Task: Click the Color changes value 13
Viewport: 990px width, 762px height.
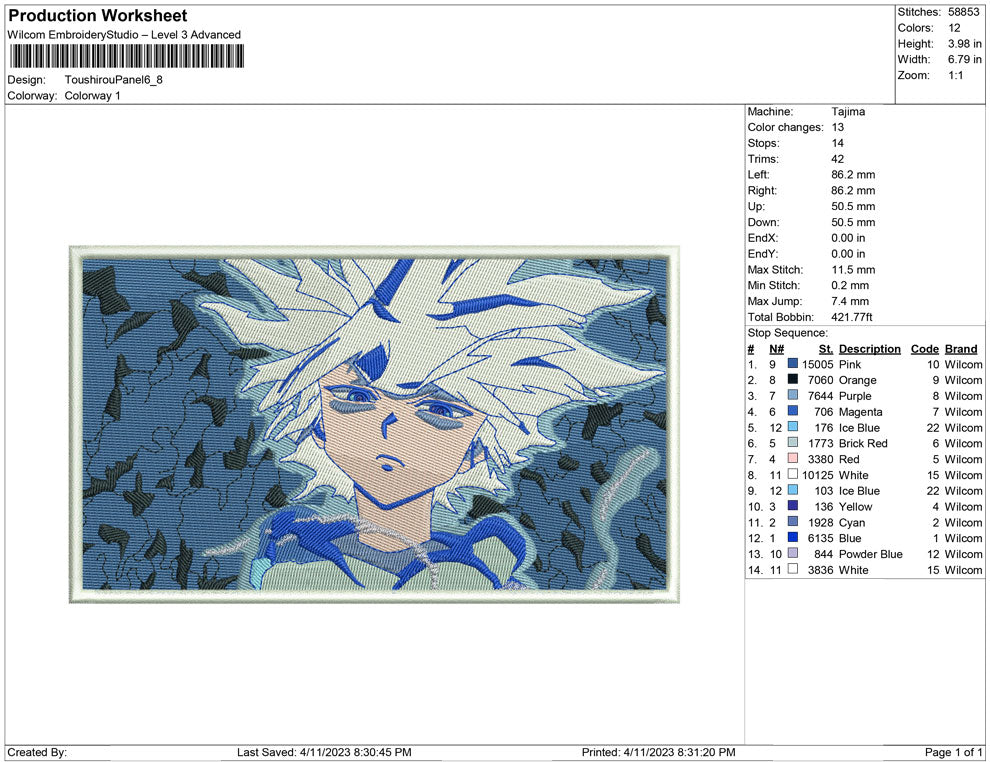Action: coord(837,127)
